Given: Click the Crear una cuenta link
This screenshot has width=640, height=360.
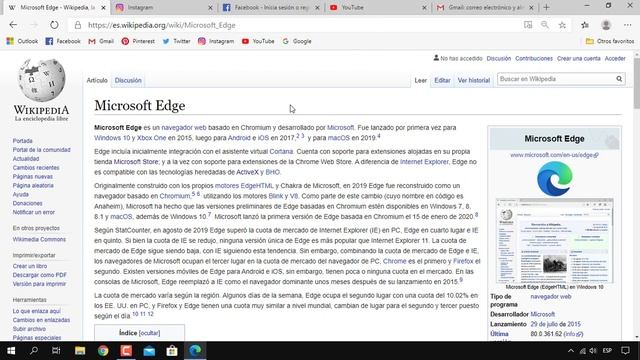Looking at the screenshot, I should (578, 58).
